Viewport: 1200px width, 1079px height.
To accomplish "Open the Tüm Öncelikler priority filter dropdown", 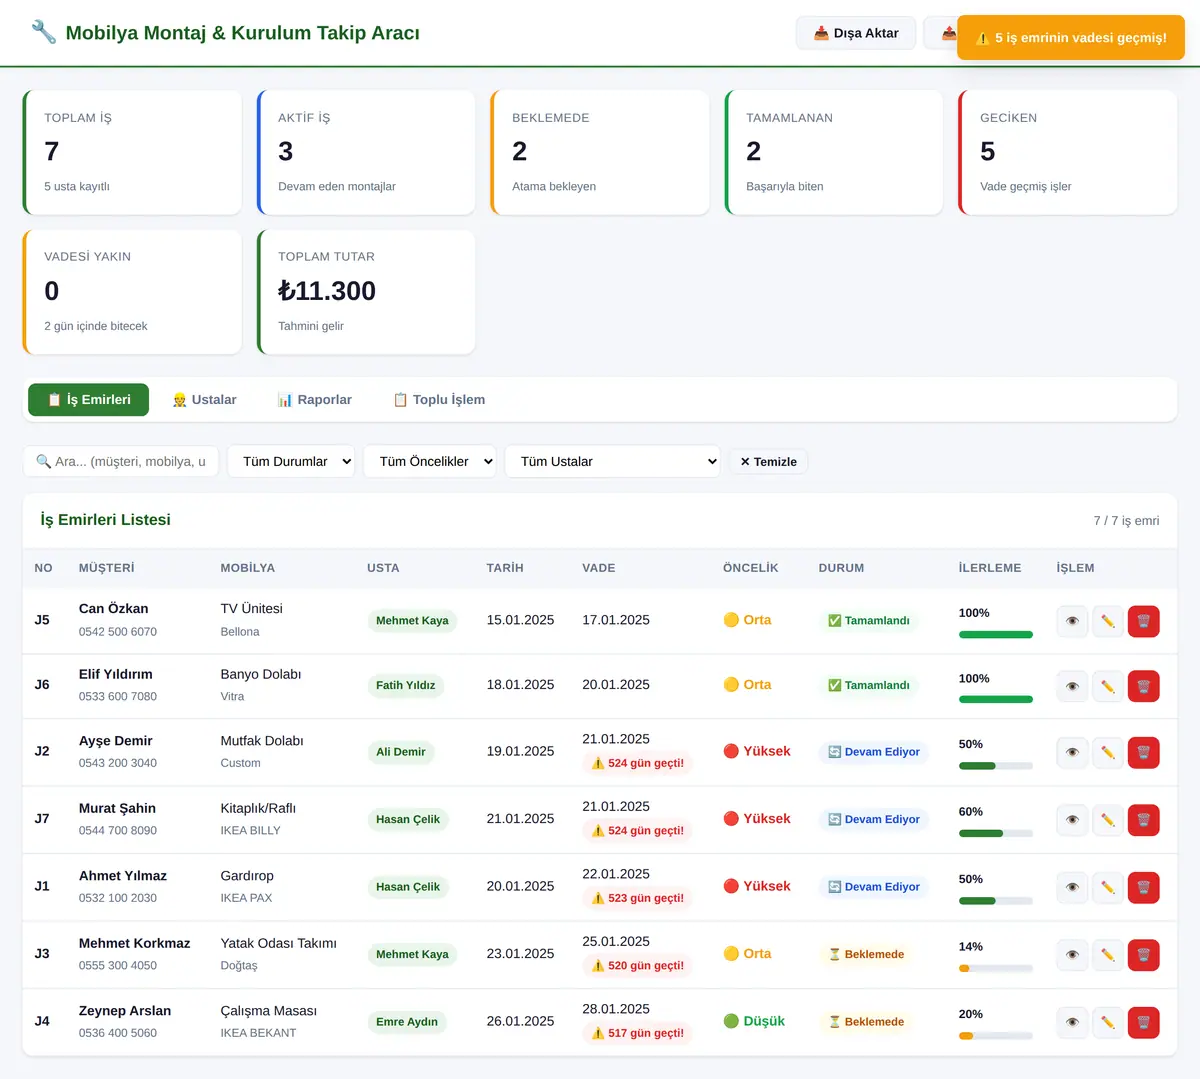I will click(430, 461).
